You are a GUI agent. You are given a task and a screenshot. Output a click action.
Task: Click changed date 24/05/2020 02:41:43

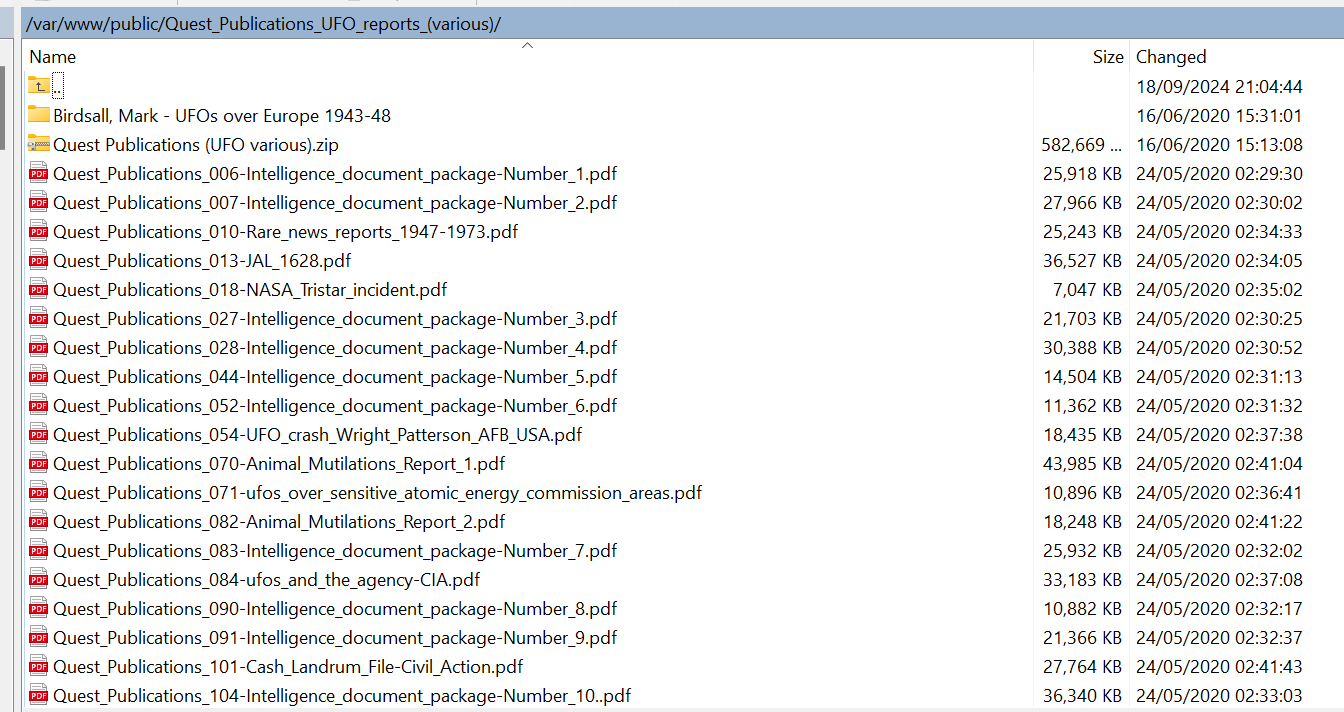(x=1220, y=667)
